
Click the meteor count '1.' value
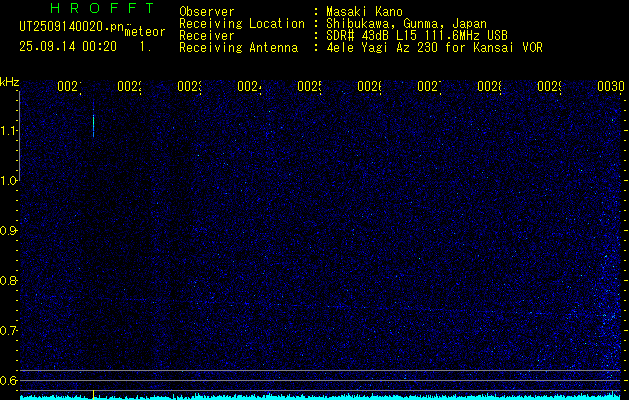(145, 47)
